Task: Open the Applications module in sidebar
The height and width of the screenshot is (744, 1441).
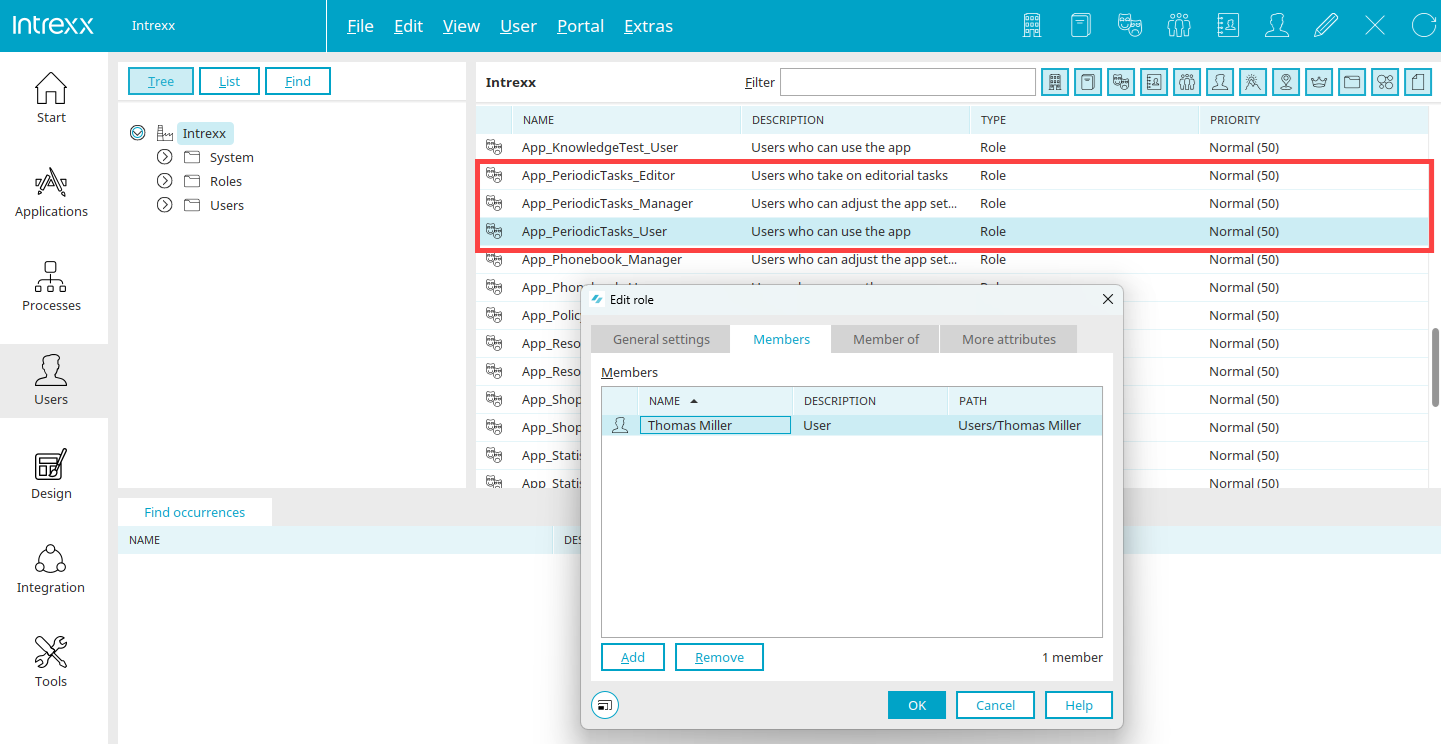Action: [x=51, y=192]
